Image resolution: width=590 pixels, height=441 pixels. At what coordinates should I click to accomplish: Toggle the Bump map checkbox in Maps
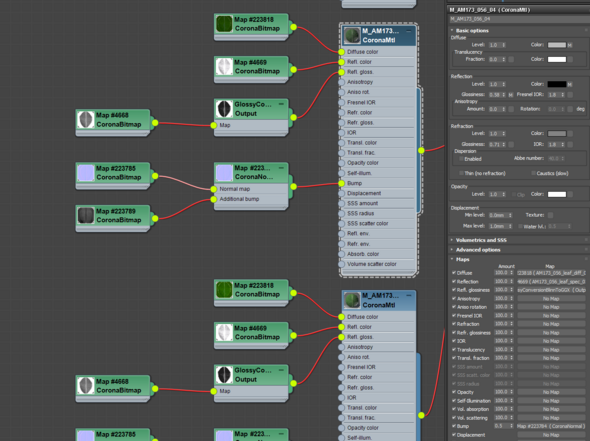(454, 426)
